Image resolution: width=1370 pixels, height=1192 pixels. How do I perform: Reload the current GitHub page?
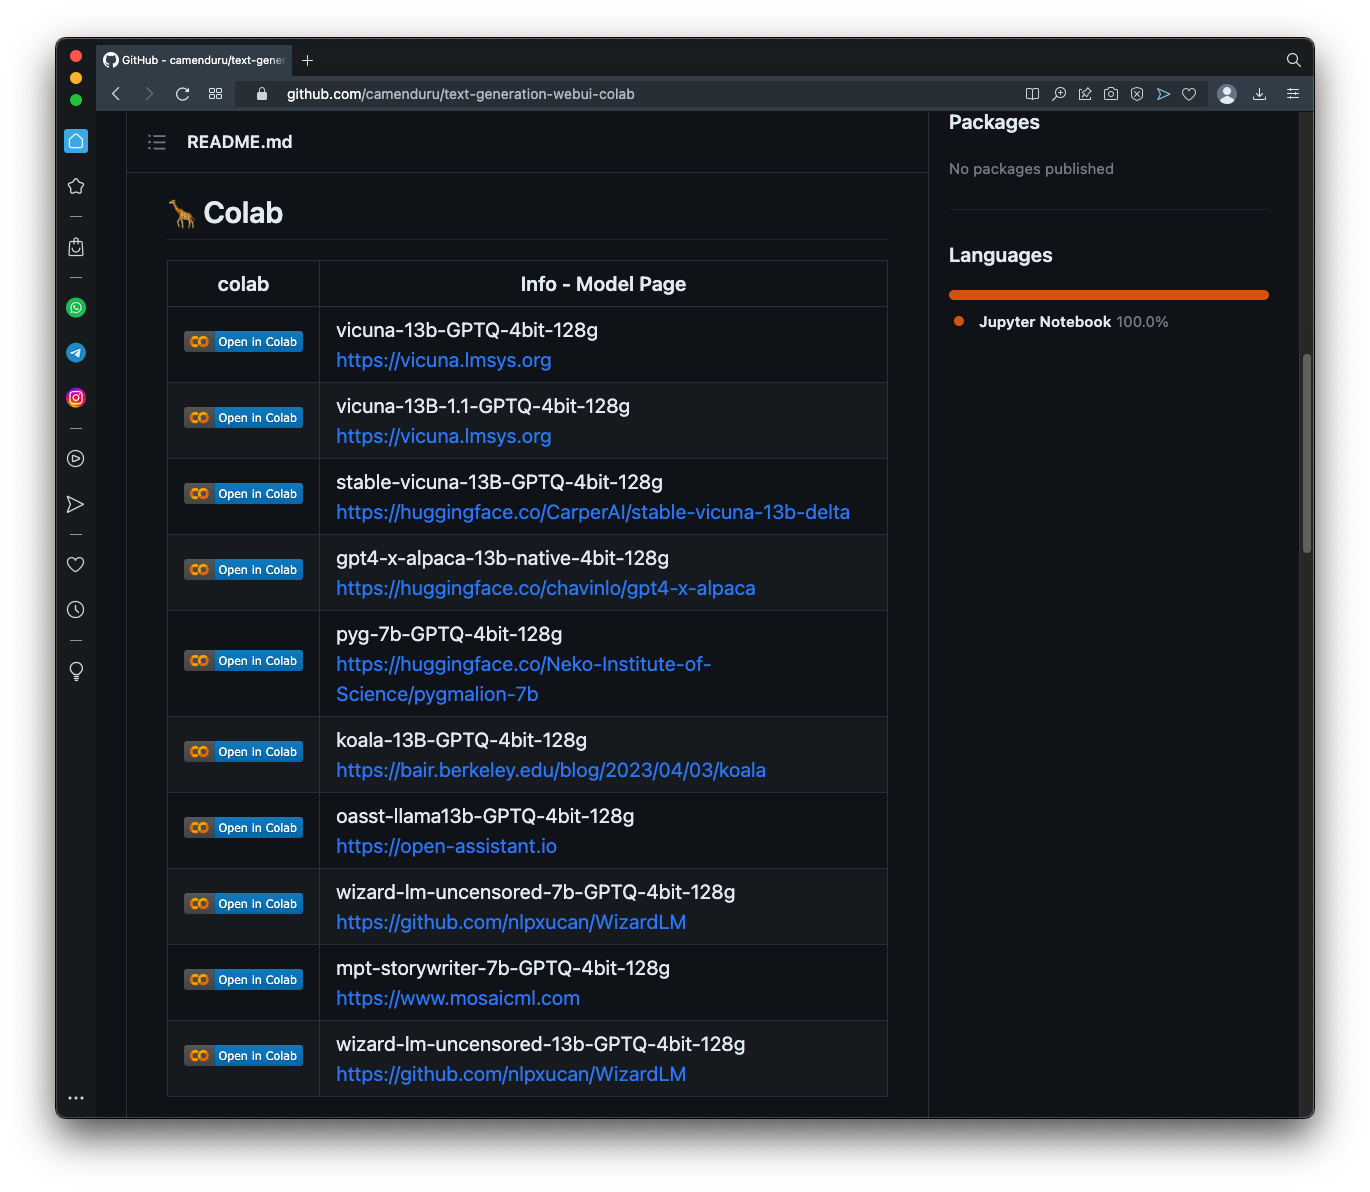click(182, 94)
